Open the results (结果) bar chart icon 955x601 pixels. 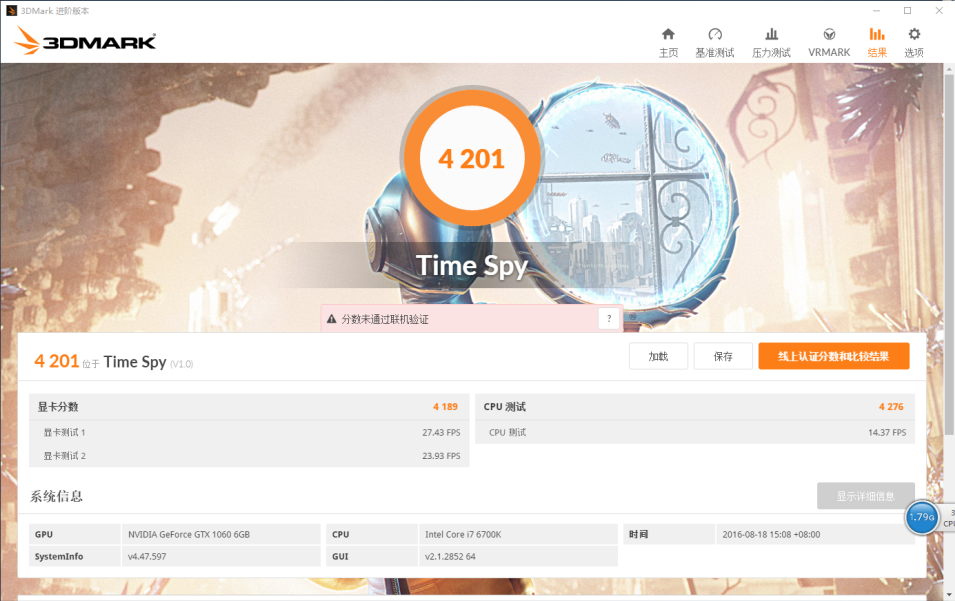(877, 34)
